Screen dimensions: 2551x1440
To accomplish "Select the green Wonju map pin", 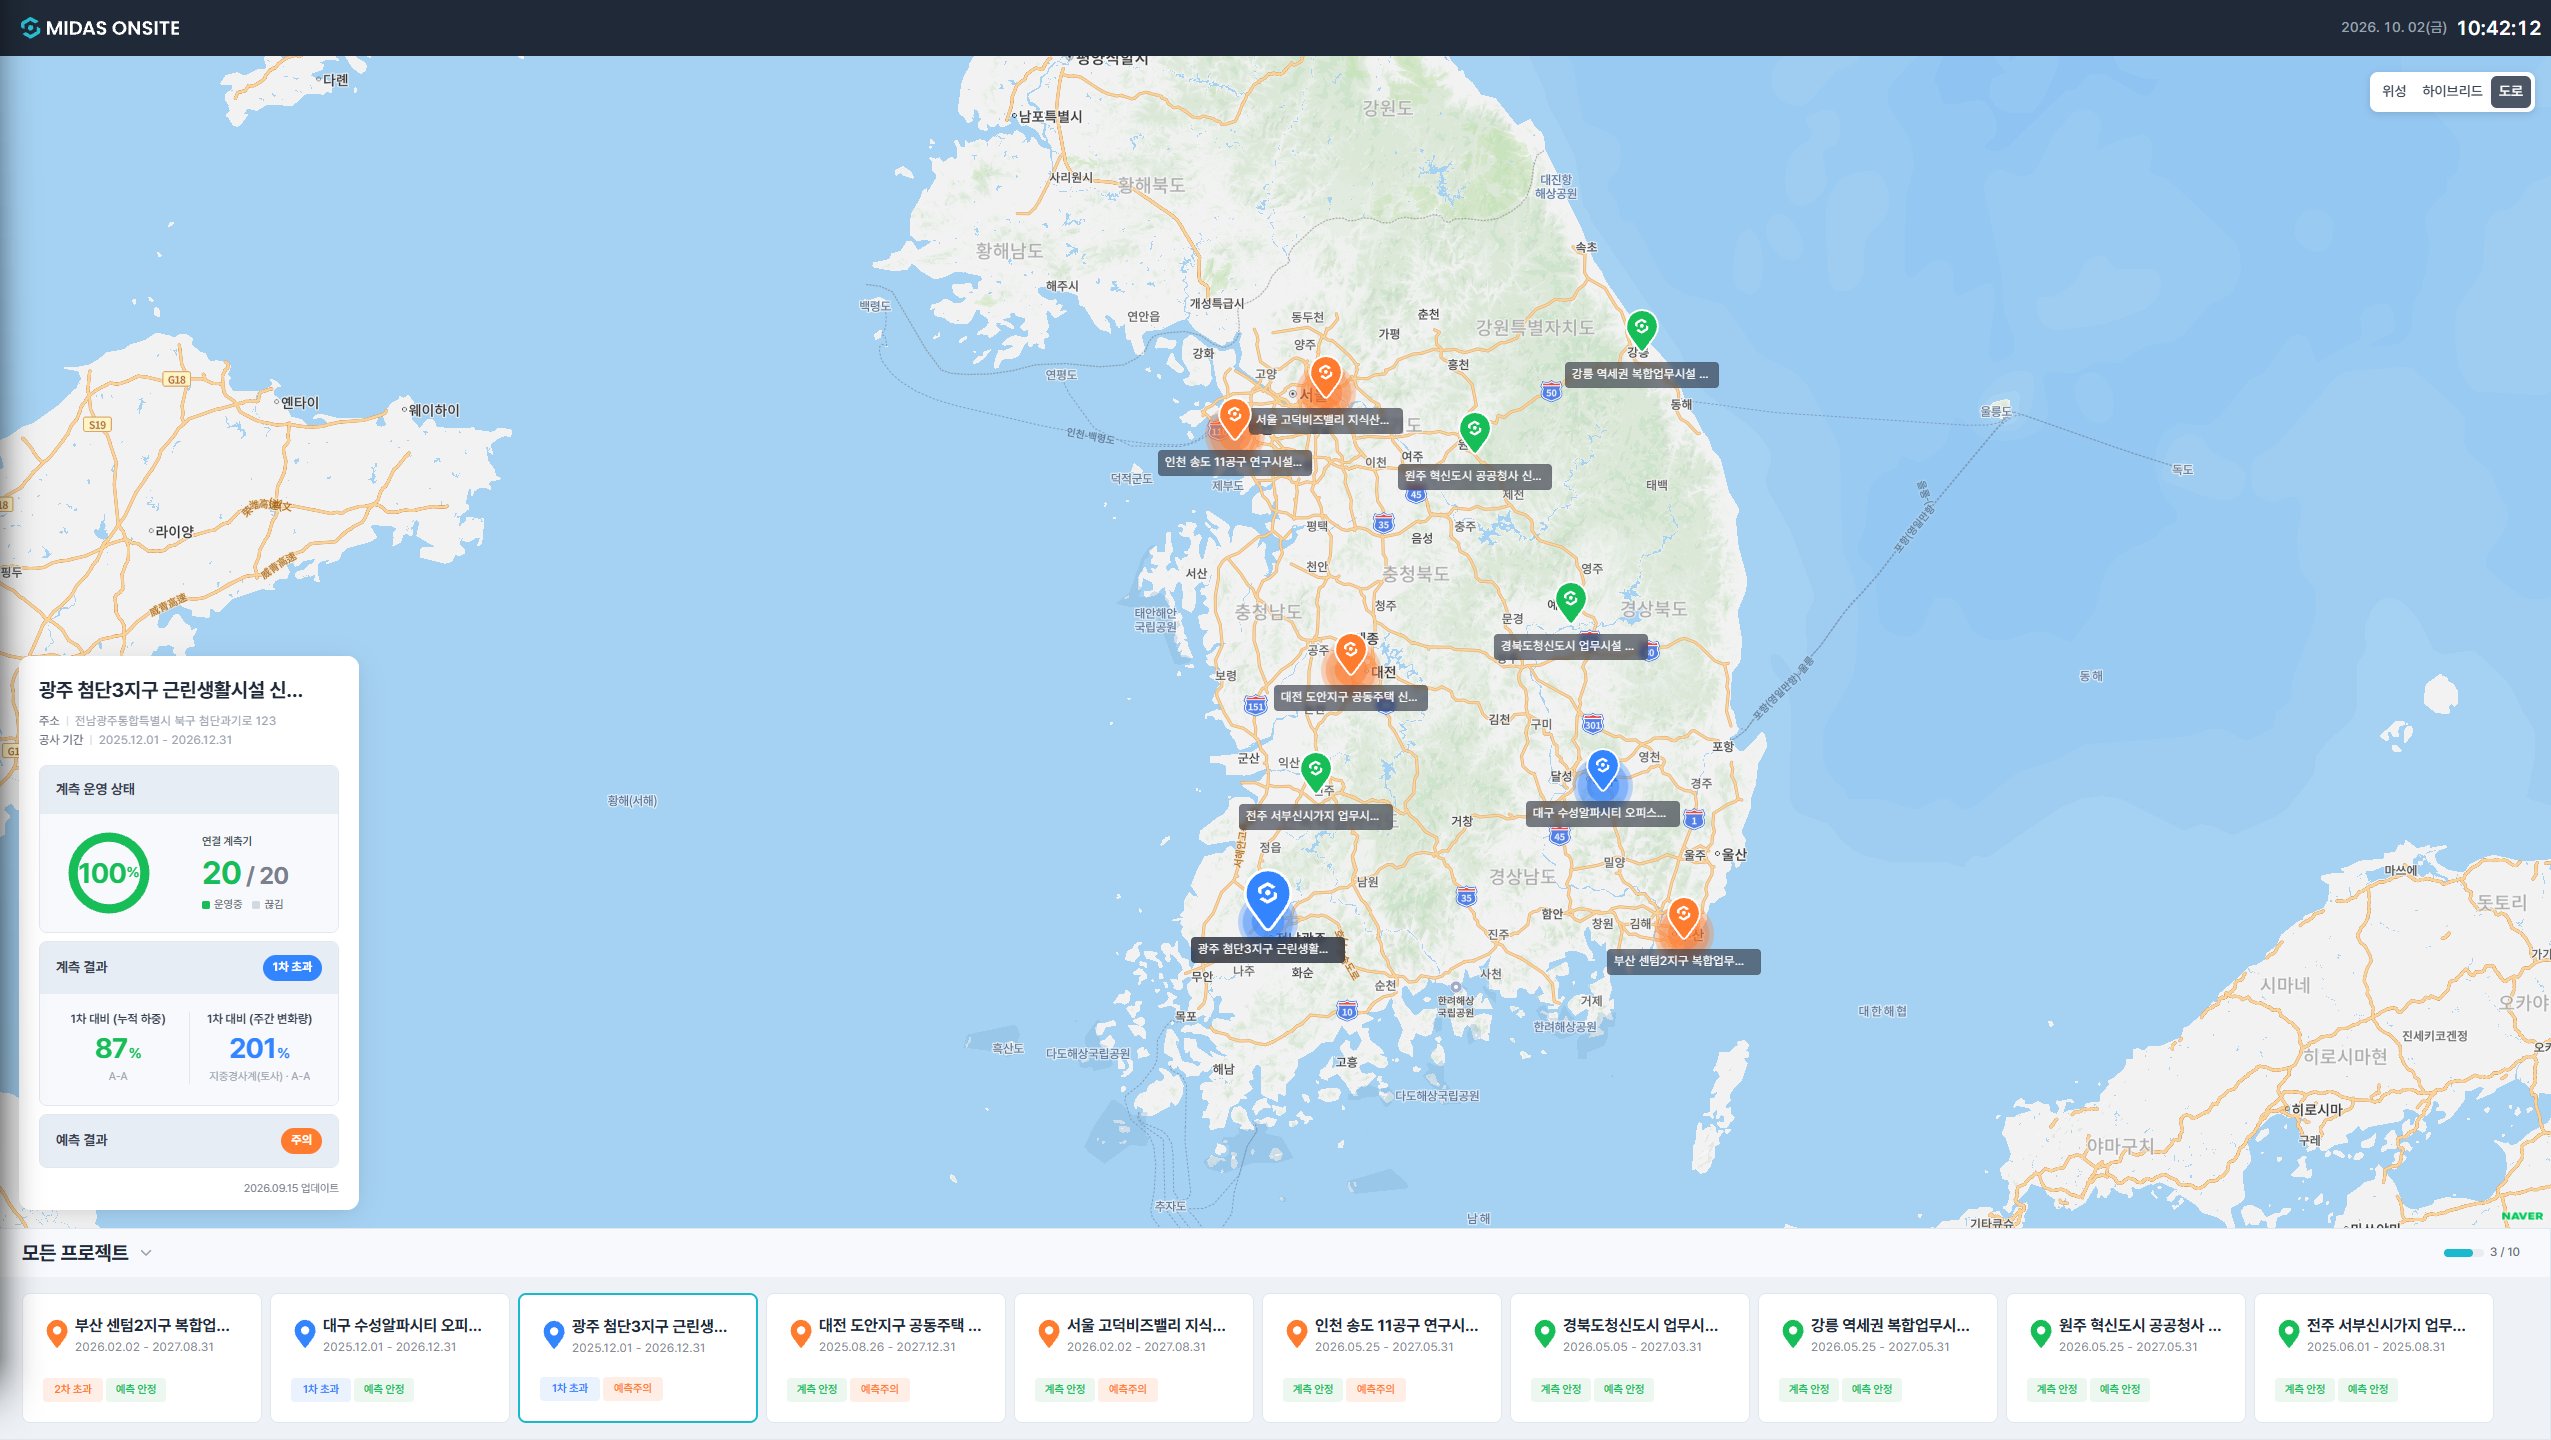I will click(1474, 432).
